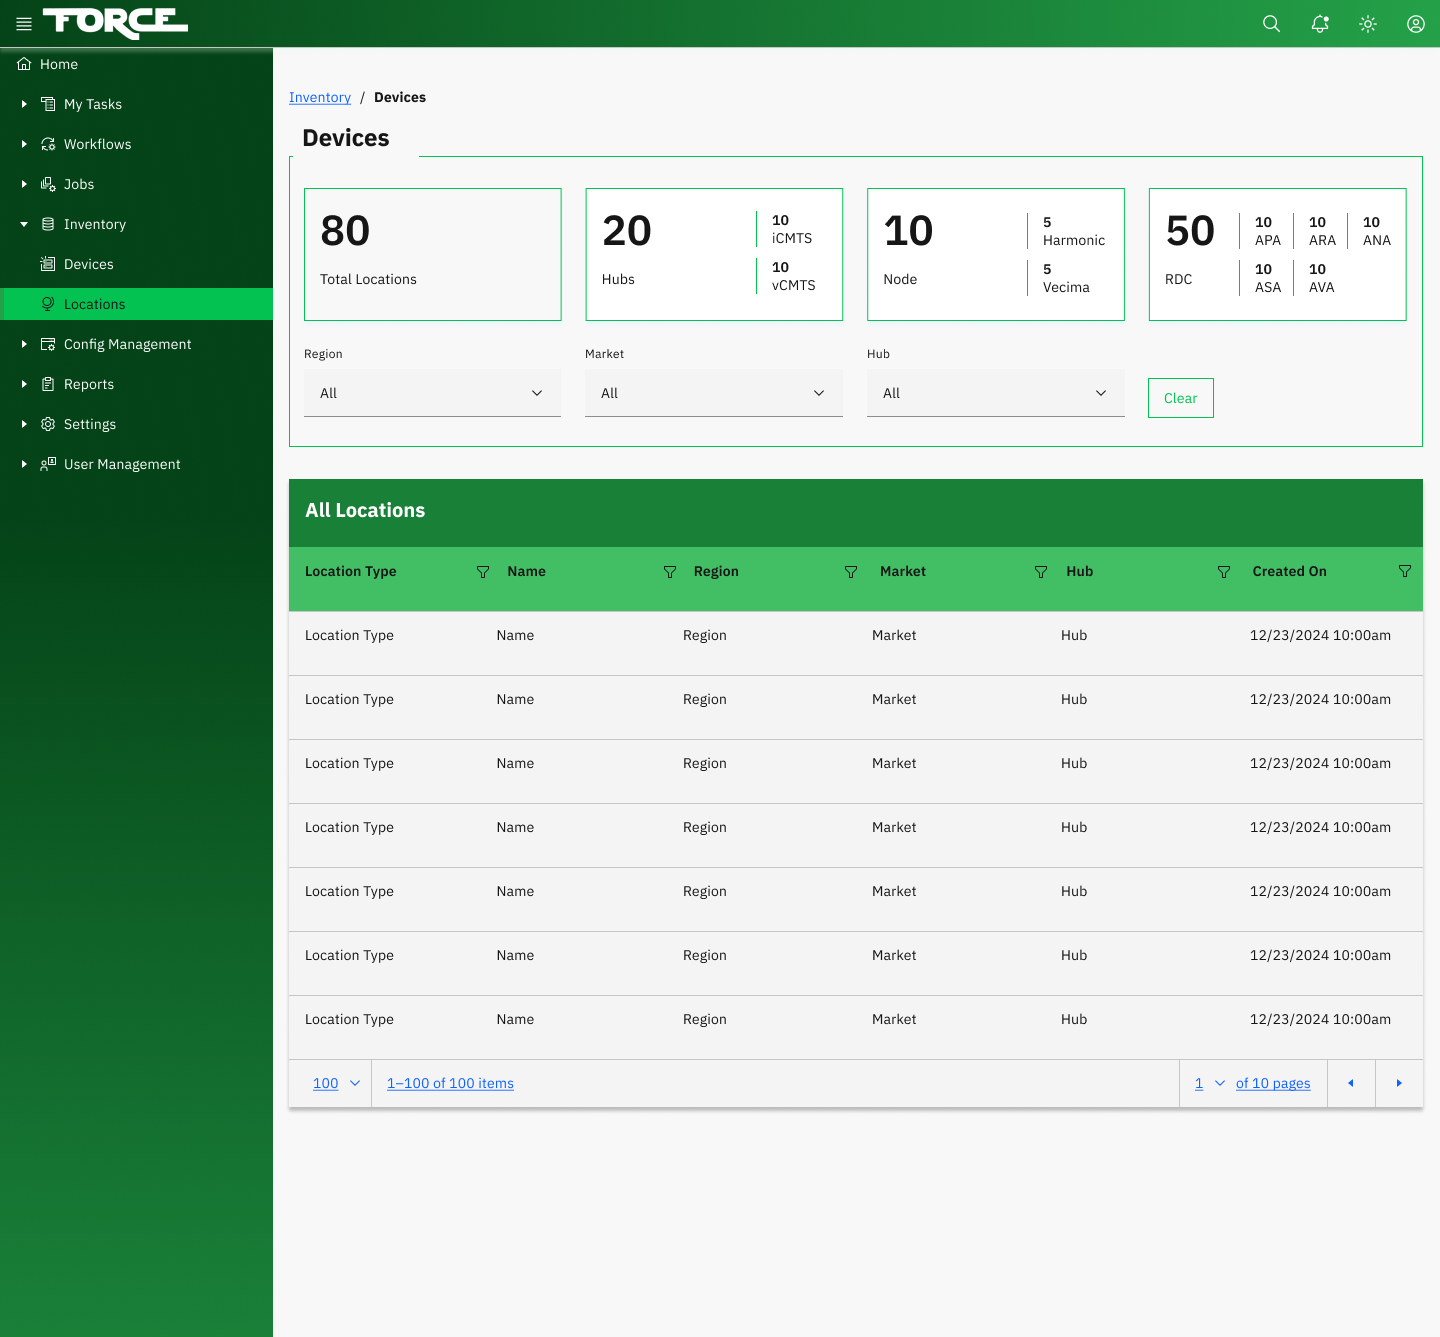Viewport: 1440px width, 1337px height.
Task: Filter the Location Type column
Action: 483,572
